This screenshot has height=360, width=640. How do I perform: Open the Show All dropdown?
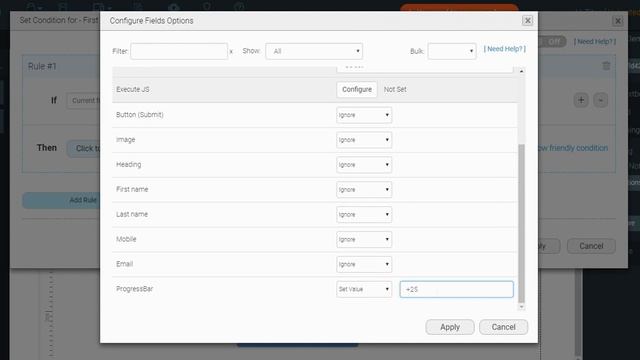point(314,51)
